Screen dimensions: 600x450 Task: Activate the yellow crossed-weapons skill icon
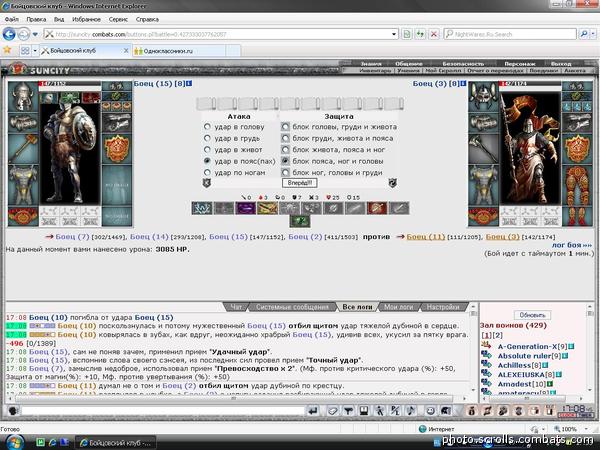[267, 208]
